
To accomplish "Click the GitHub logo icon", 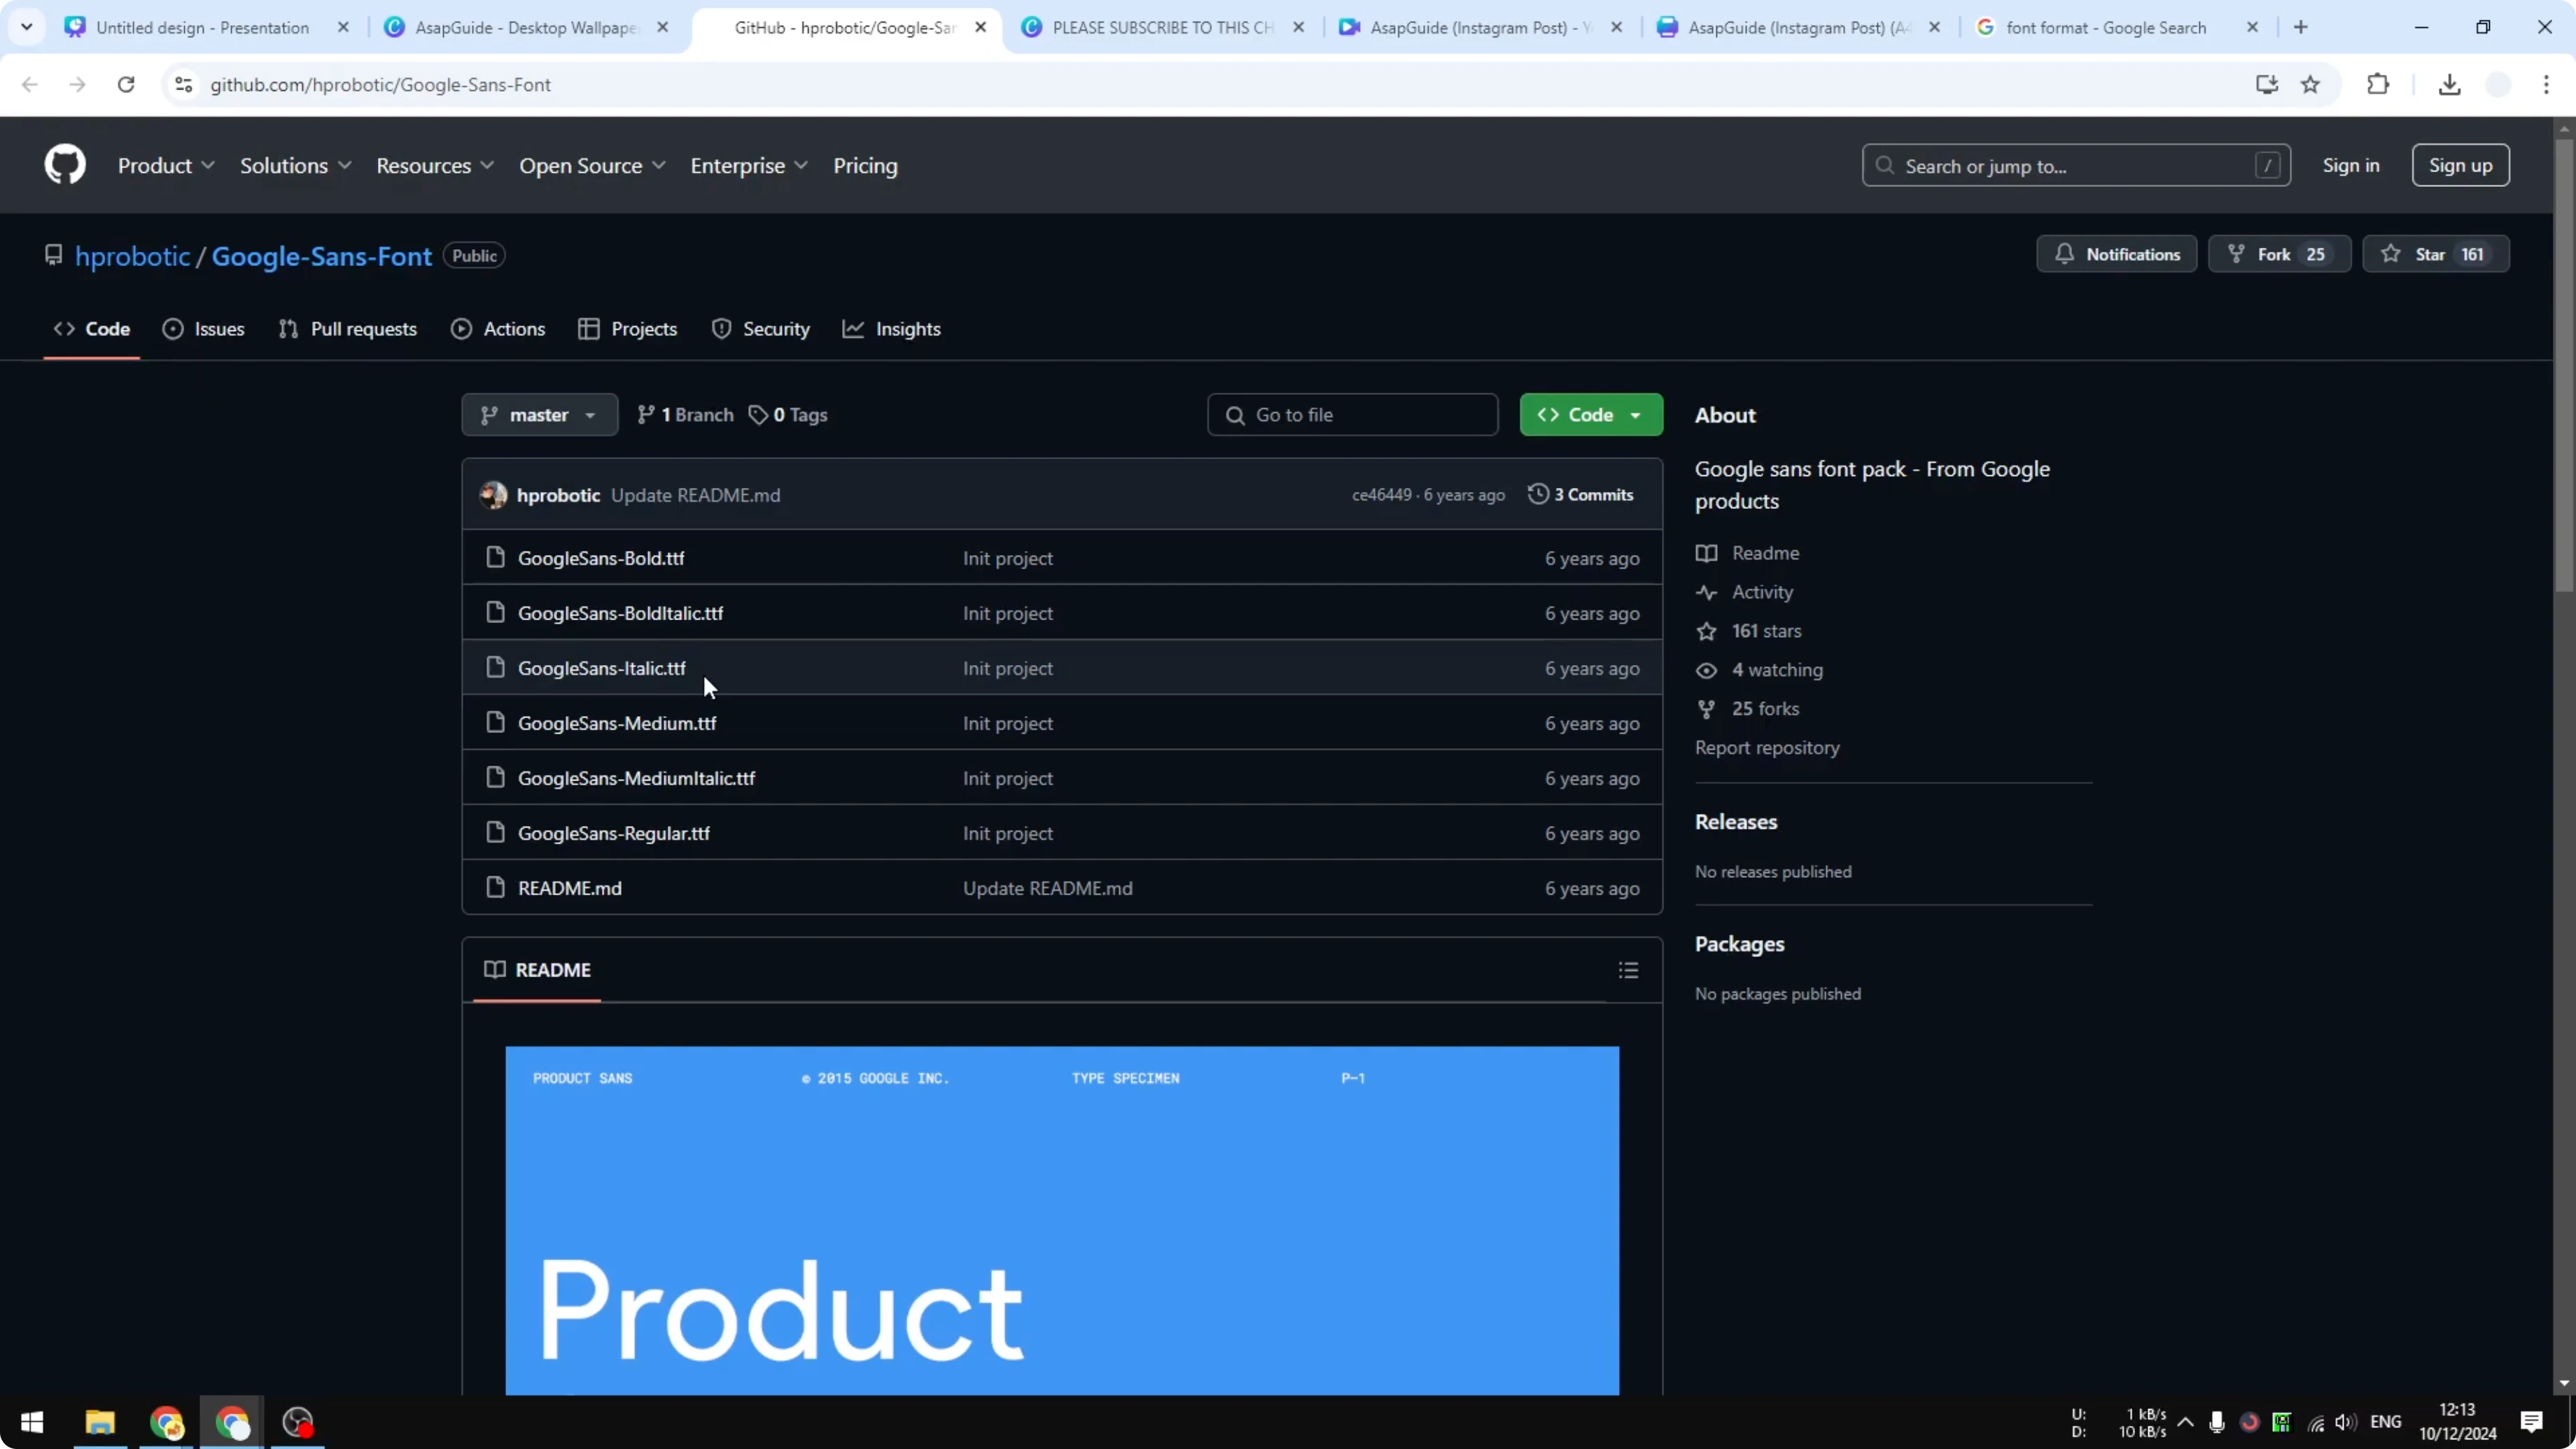I will (x=64, y=164).
